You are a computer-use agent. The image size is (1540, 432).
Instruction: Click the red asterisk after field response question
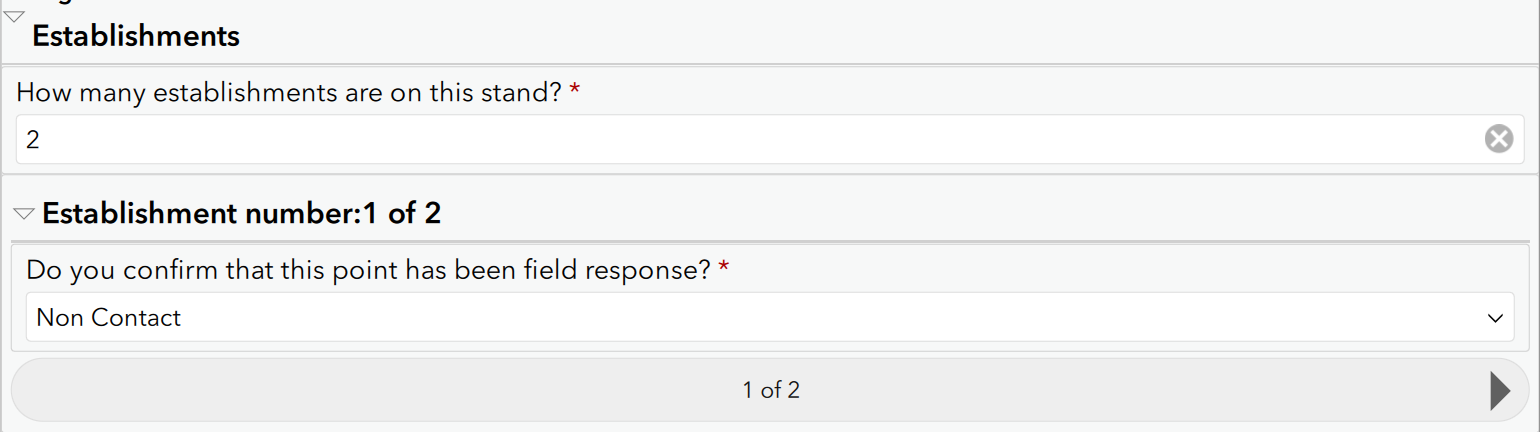click(x=724, y=269)
